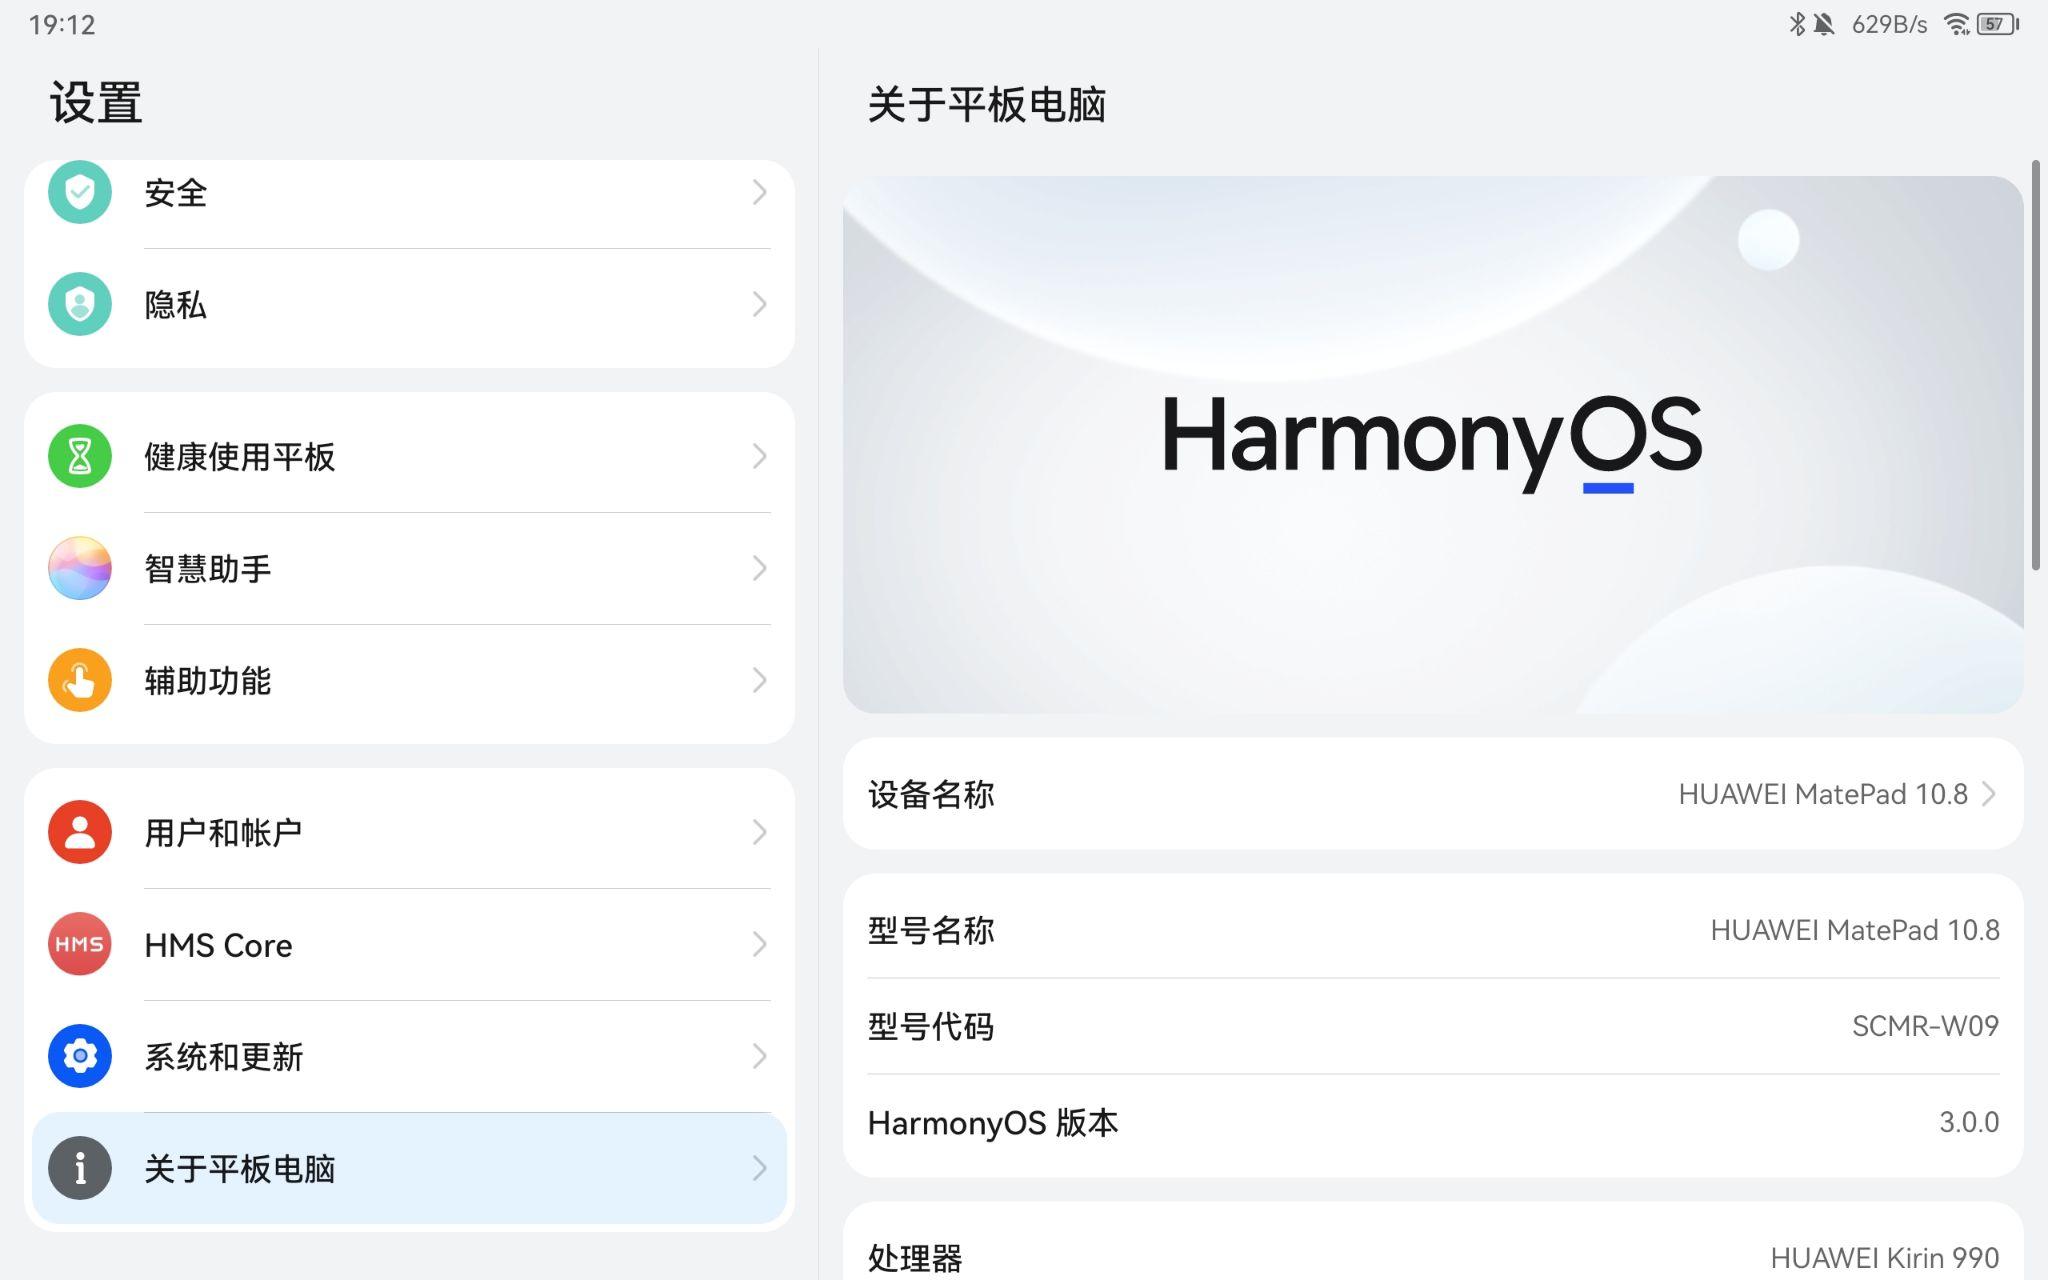Tap the battery level indicator
This screenshot has height=1280, width=2048.
point(1998,24)
